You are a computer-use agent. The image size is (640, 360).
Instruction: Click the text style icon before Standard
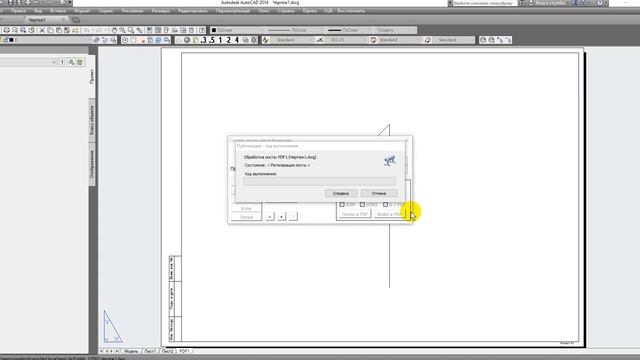[266, 40]
